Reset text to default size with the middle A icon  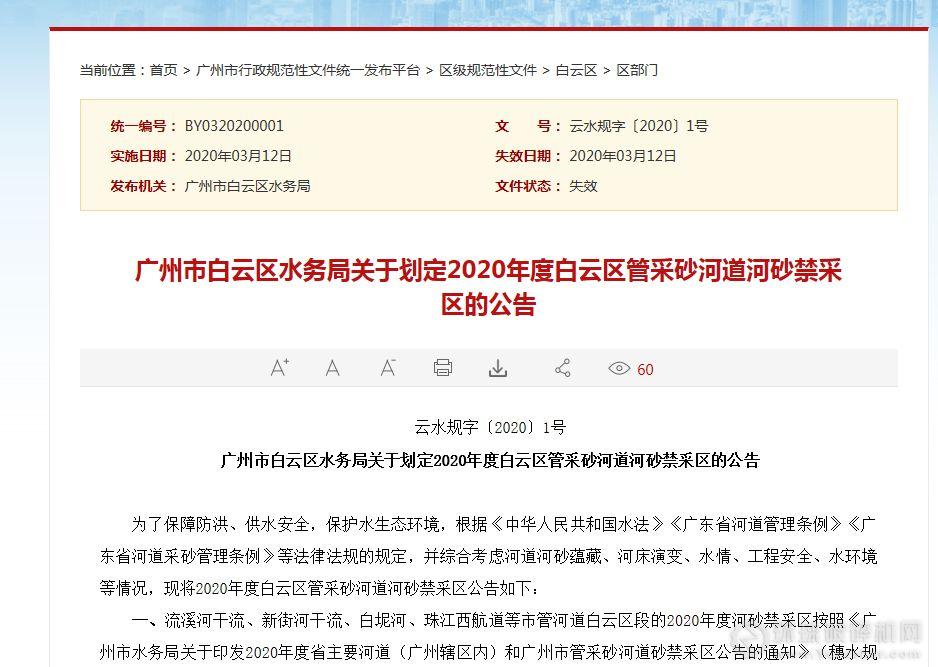point(333,368)
